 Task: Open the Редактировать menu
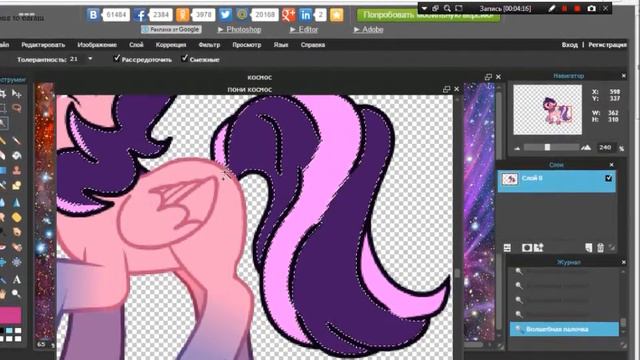[43, 45]
